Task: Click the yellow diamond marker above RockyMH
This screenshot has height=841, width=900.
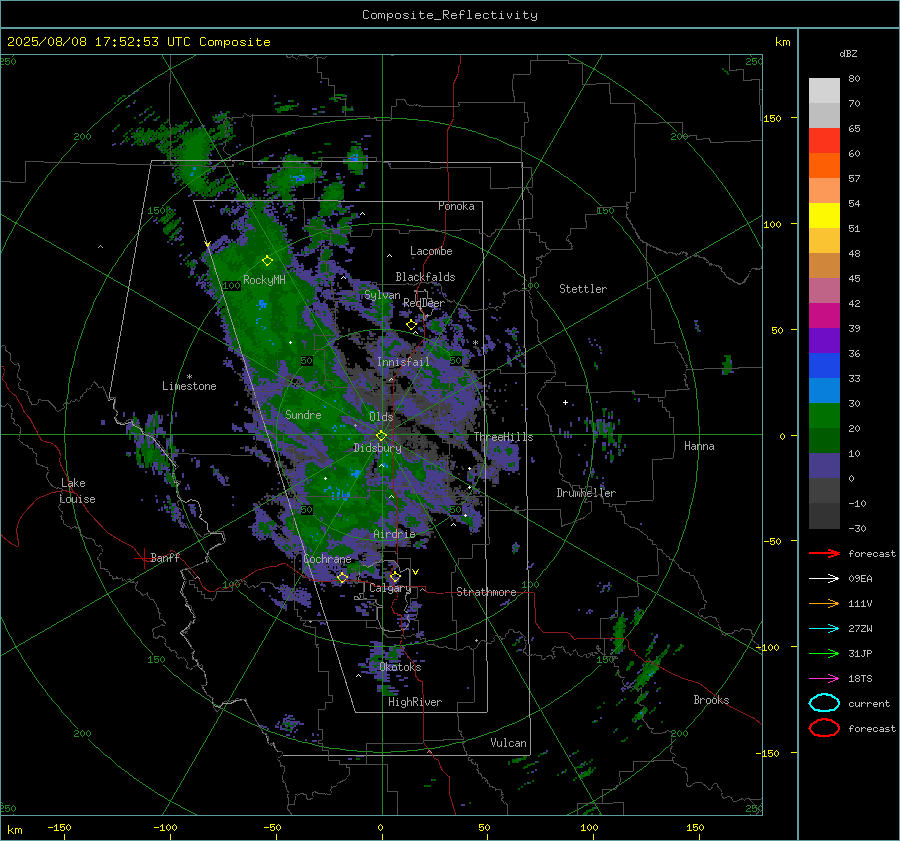Action: pos(267,261)
